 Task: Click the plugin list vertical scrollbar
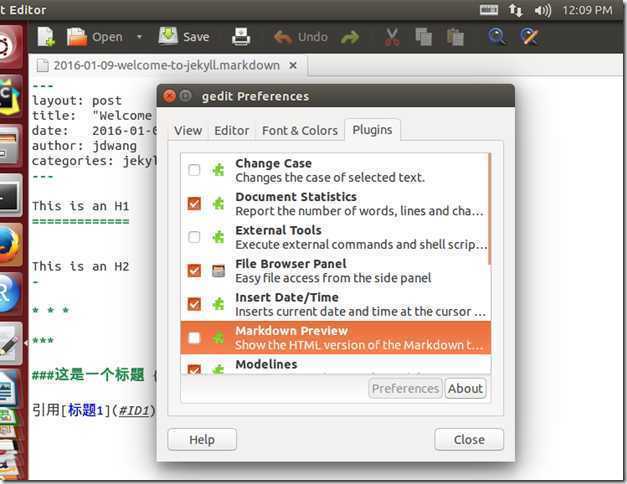pyautogui.click(x=489, y=208)
